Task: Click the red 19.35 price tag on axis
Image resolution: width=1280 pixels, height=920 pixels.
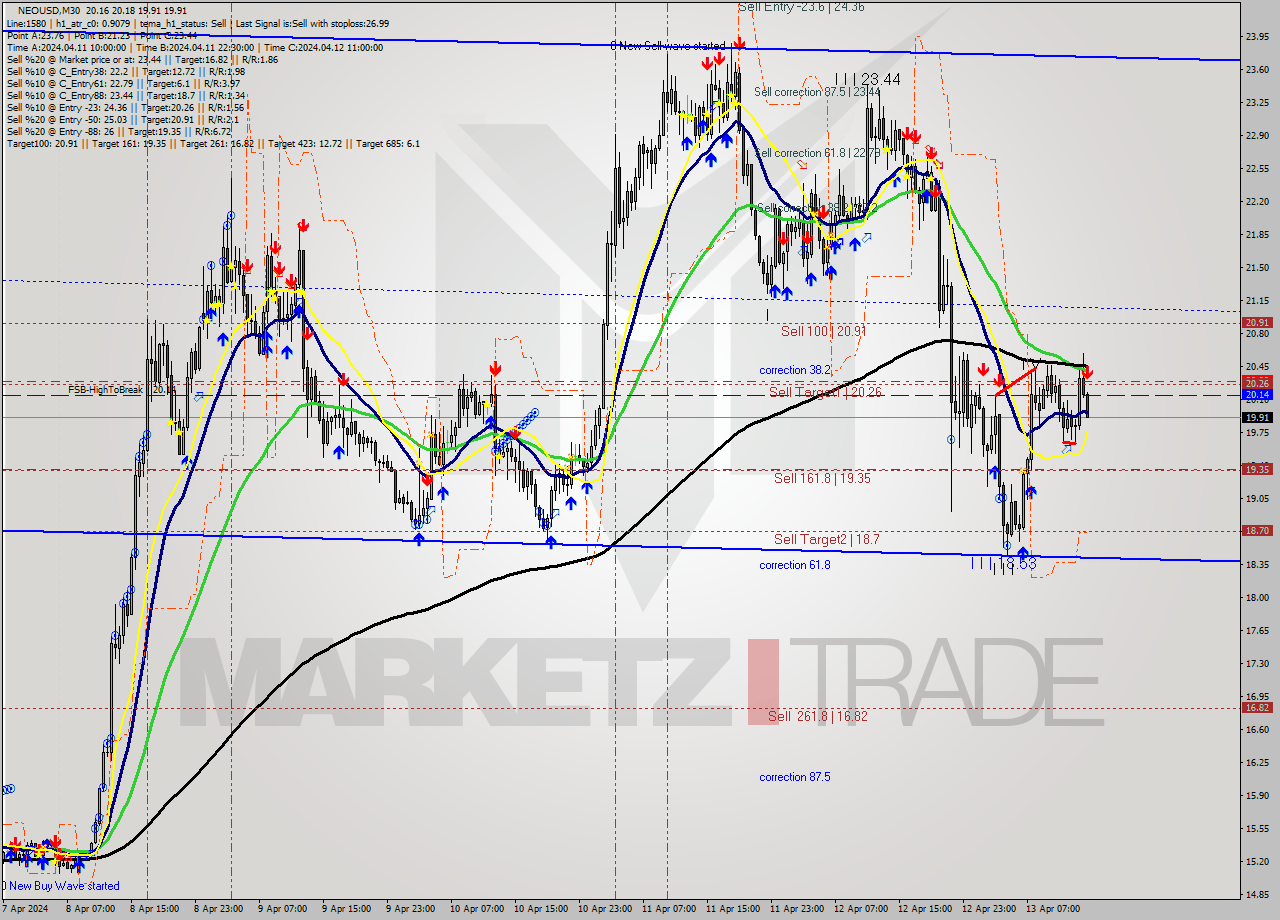Action: point(1257,469)
